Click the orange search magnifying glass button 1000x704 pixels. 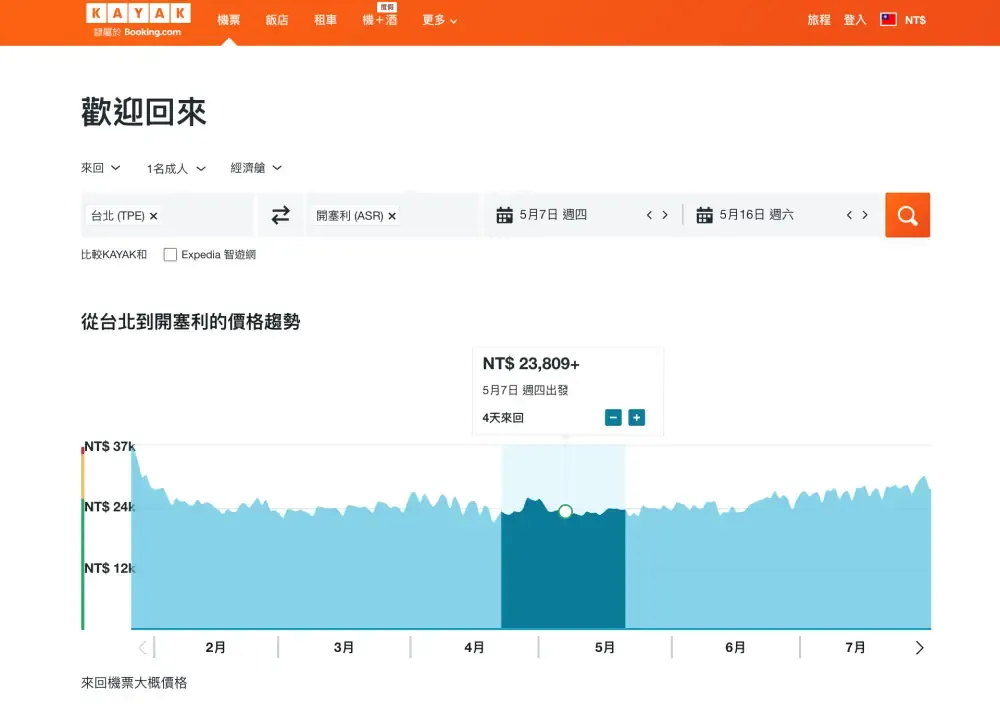(907, 214)
